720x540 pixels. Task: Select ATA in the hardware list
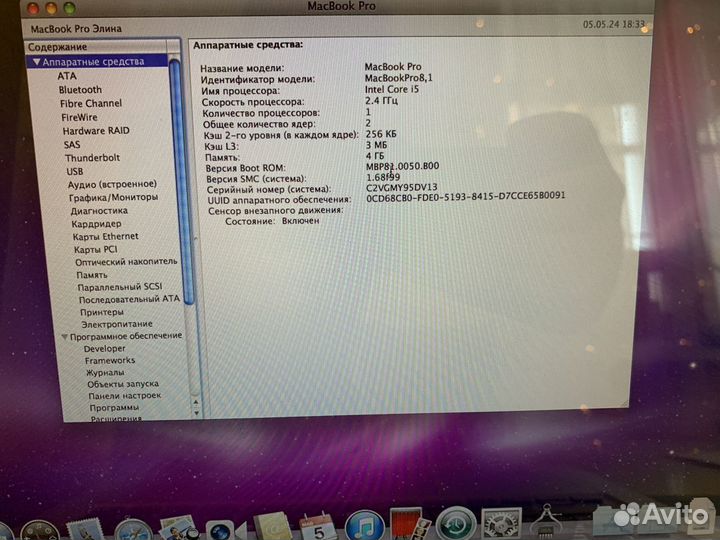click(67, 76)
